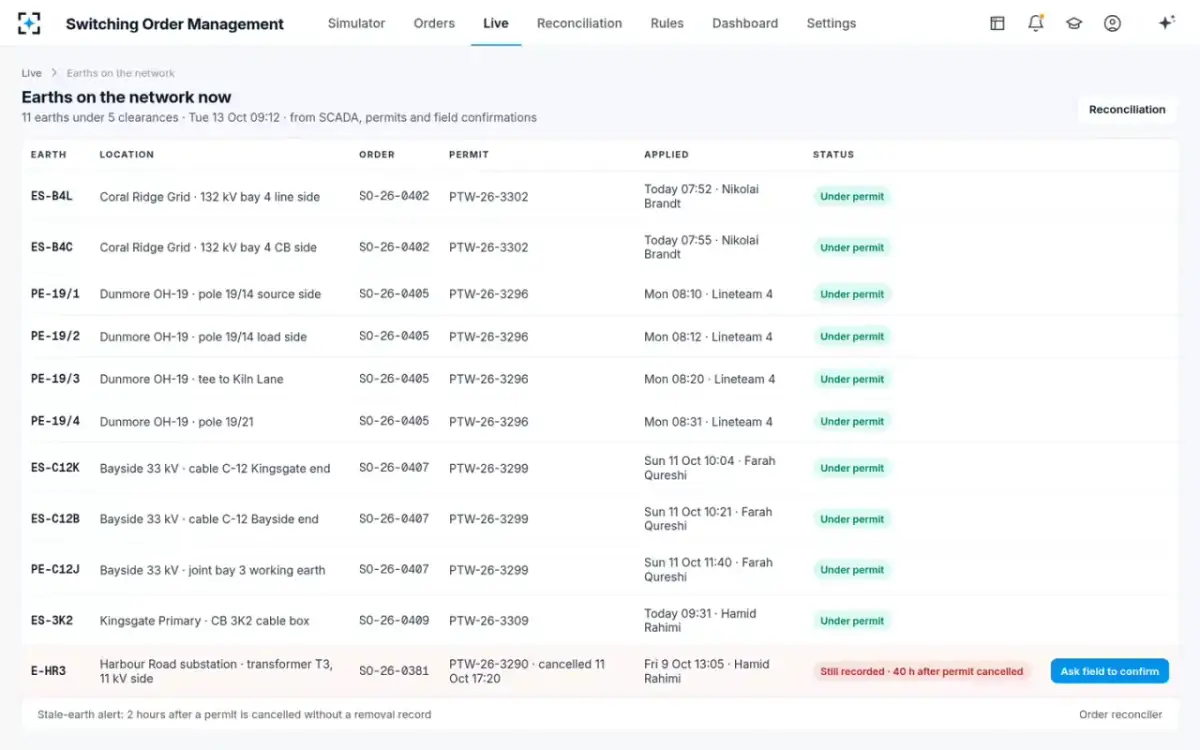
Task: Click applied time Mon 08:20 Lineteam 4
Action: (710, 379)
